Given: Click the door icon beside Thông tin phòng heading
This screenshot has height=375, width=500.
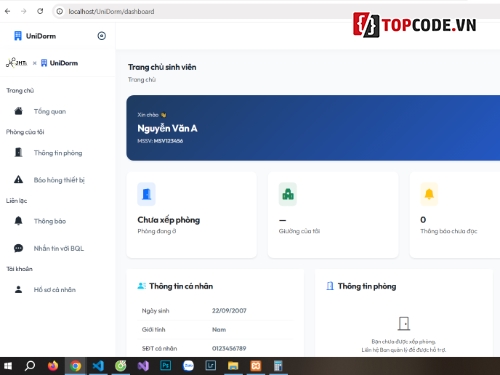Looking at the screenshot, I should click(x=330, y=286).
